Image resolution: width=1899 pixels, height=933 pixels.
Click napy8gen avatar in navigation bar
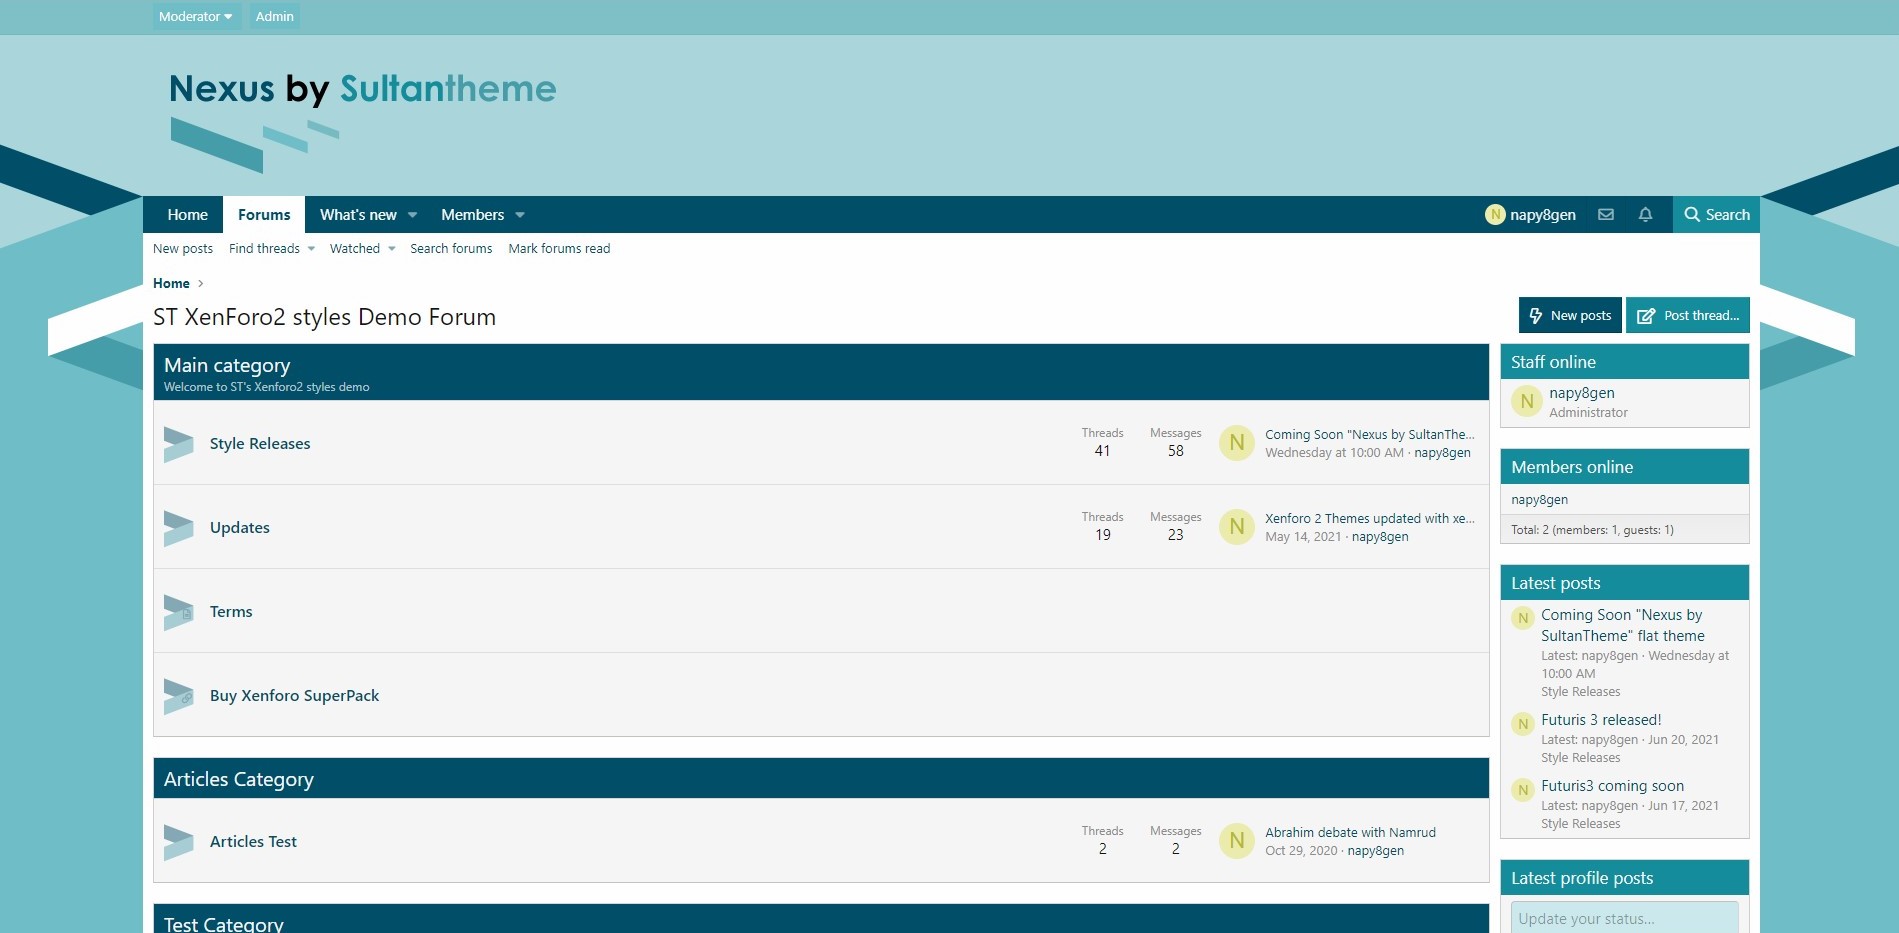click(x=1495, y=214)
